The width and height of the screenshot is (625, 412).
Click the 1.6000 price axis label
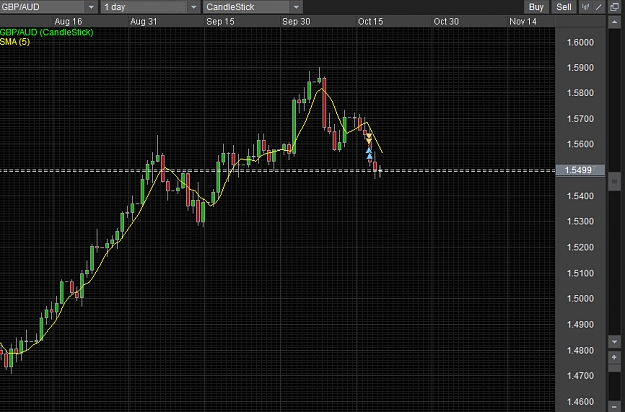pyautogui.click(x=580, y=43)
